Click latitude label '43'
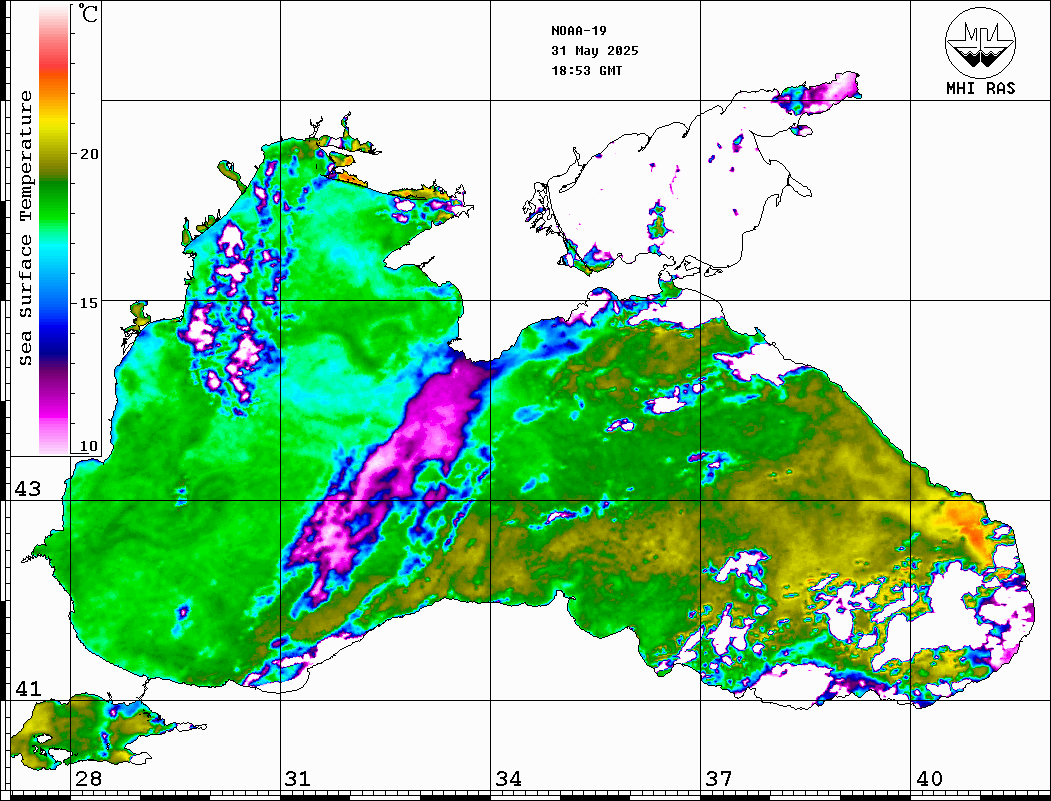Image resolution: width=1051 pixels, height=801 pixels. pyautogui.click(x=28, y=489)
